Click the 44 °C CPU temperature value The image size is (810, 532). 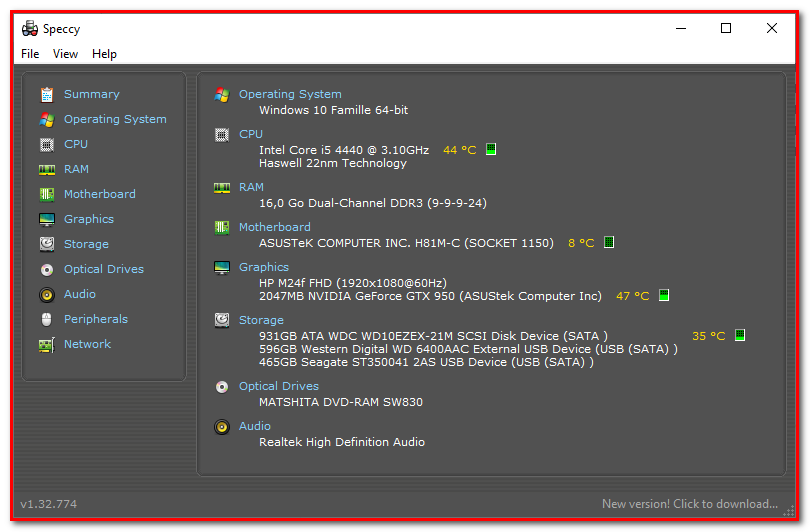coord(459,150)
